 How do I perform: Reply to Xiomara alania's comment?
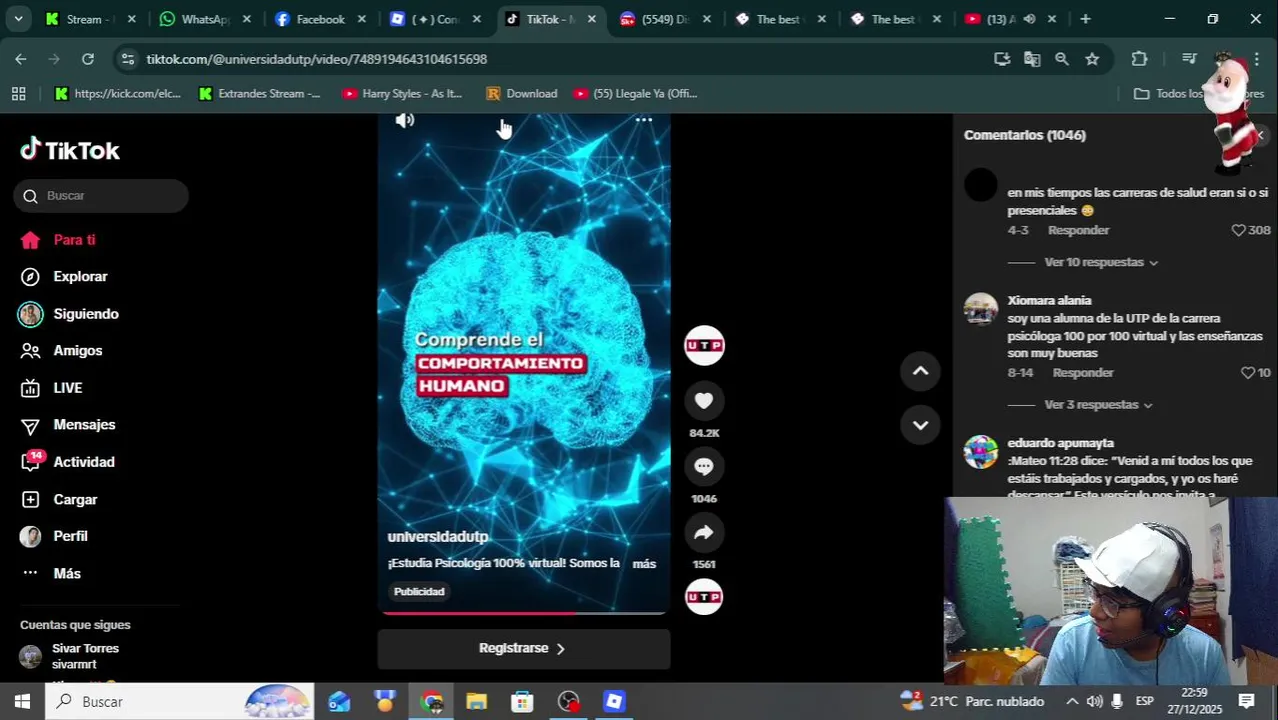[x=1083, y=373]
